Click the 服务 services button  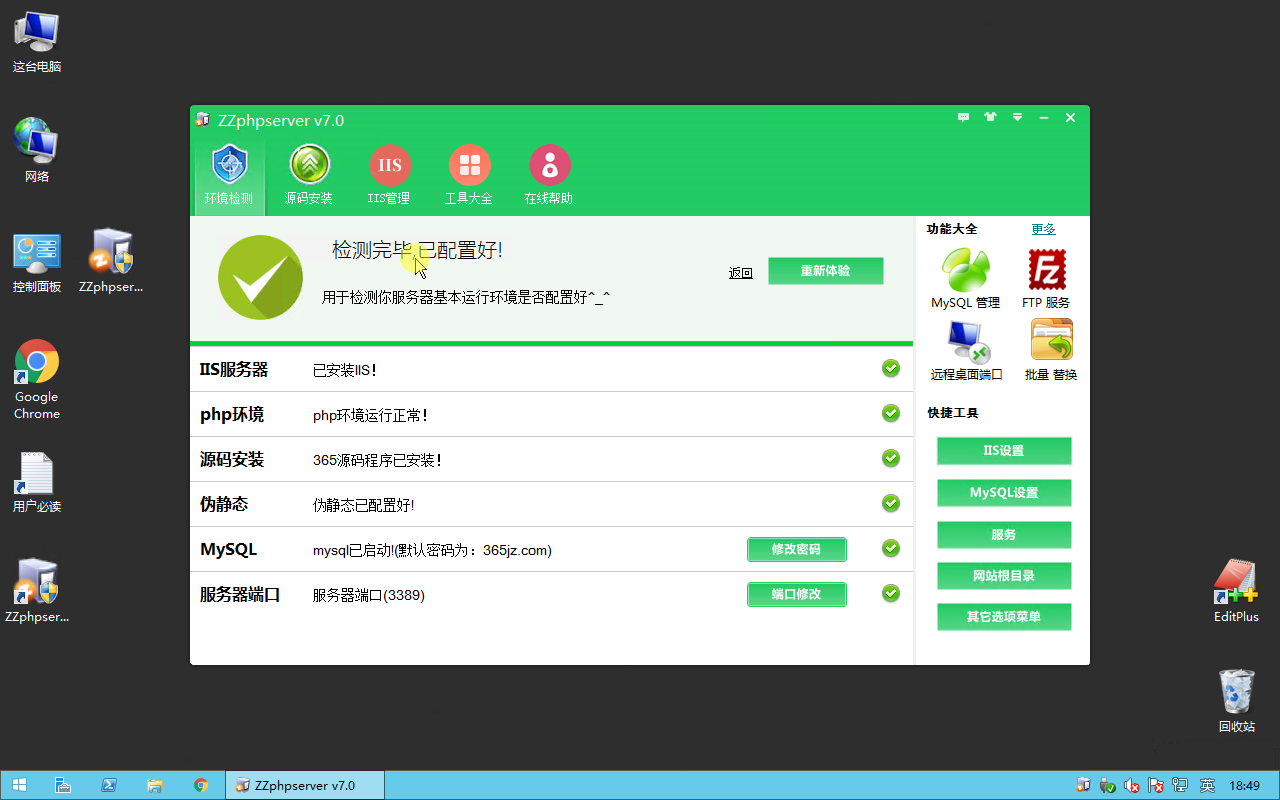pos(1004,535)
